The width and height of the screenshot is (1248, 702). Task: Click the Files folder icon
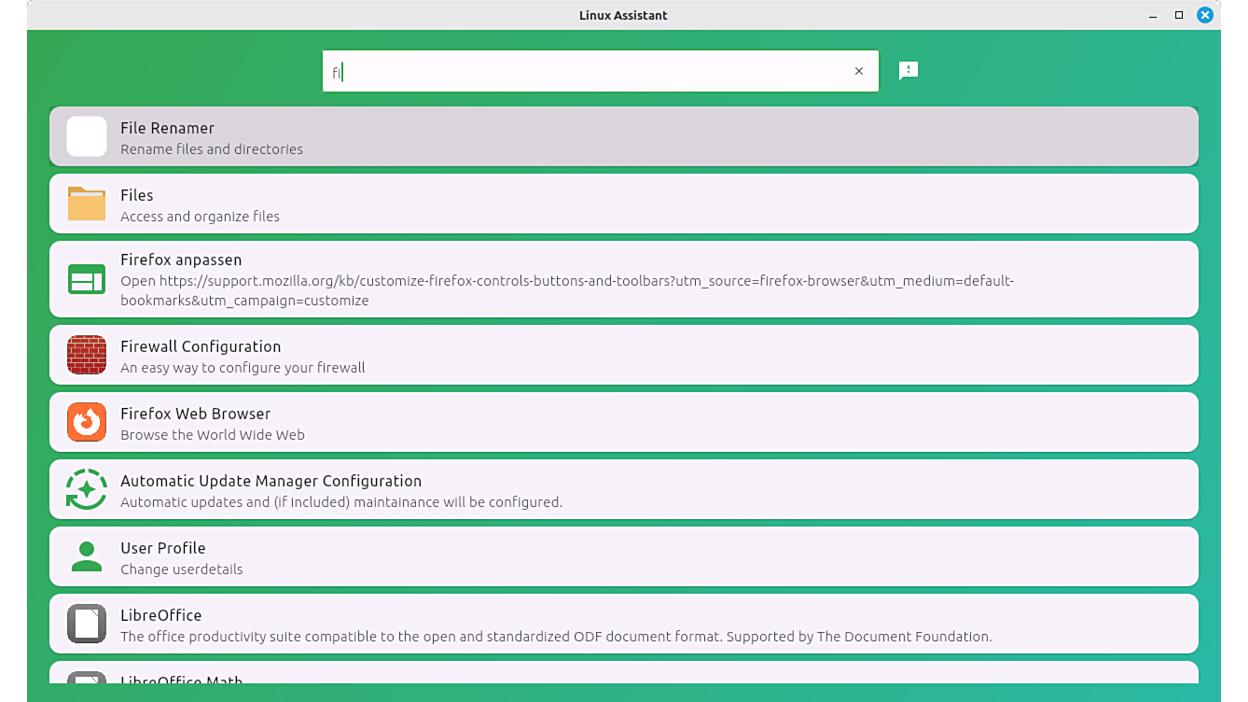[87, 204]
